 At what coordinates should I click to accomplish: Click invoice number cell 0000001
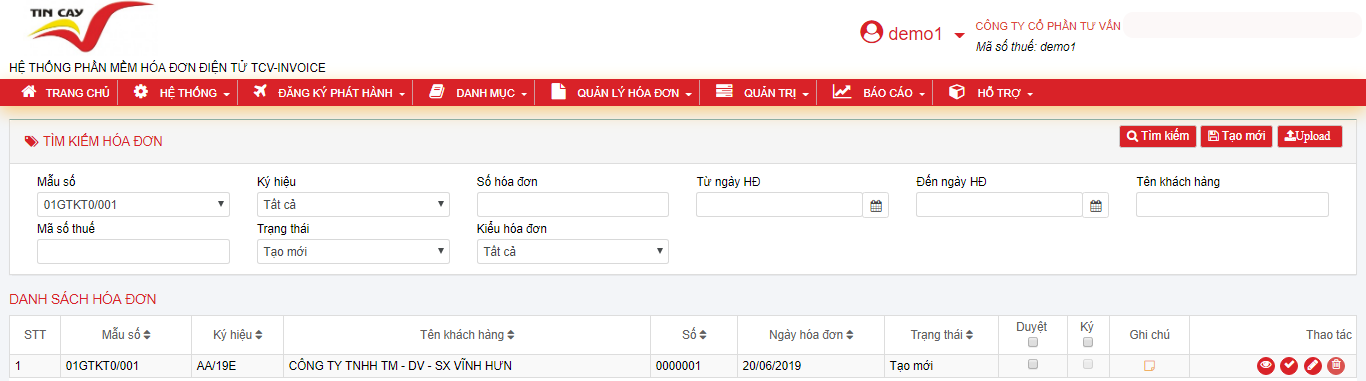tap(678, 366)
